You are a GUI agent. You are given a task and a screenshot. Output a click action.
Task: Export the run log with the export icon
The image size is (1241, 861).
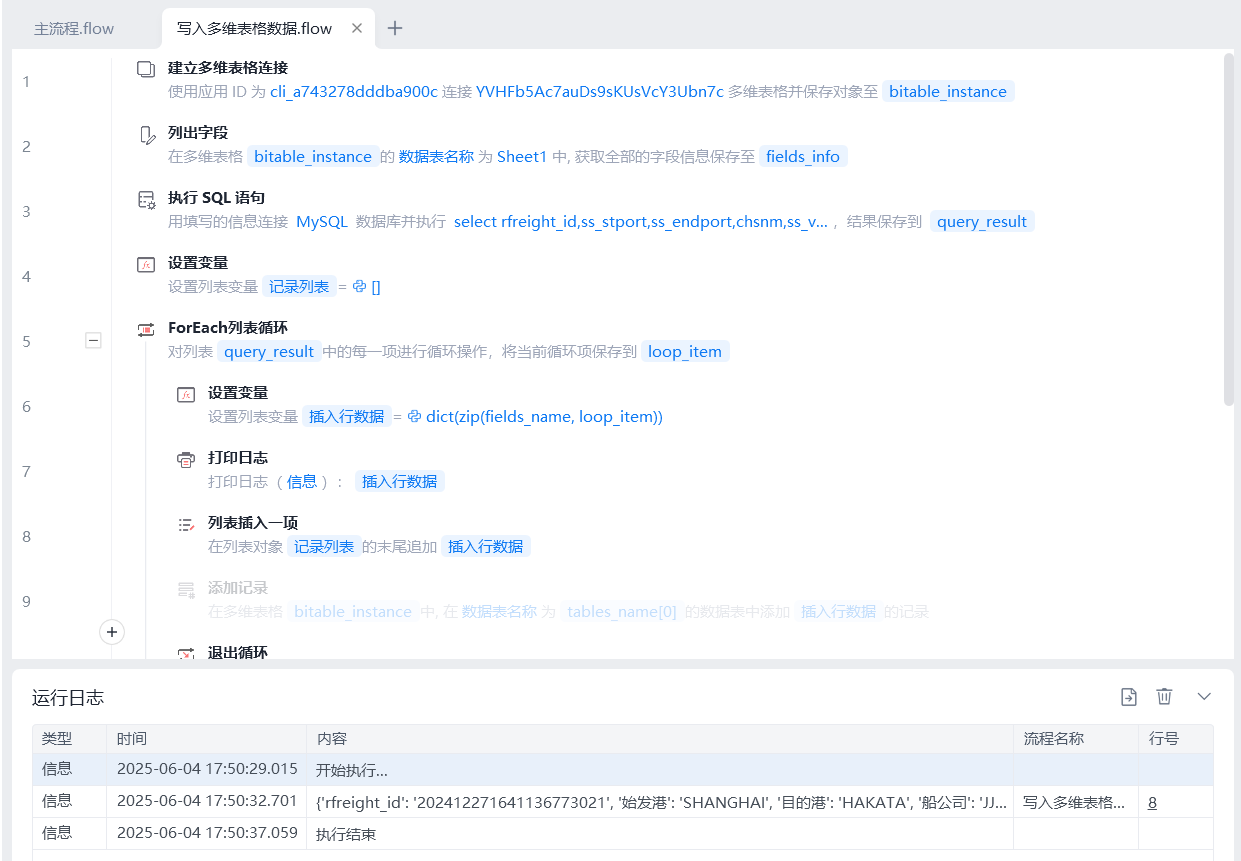pos(1129,697)
